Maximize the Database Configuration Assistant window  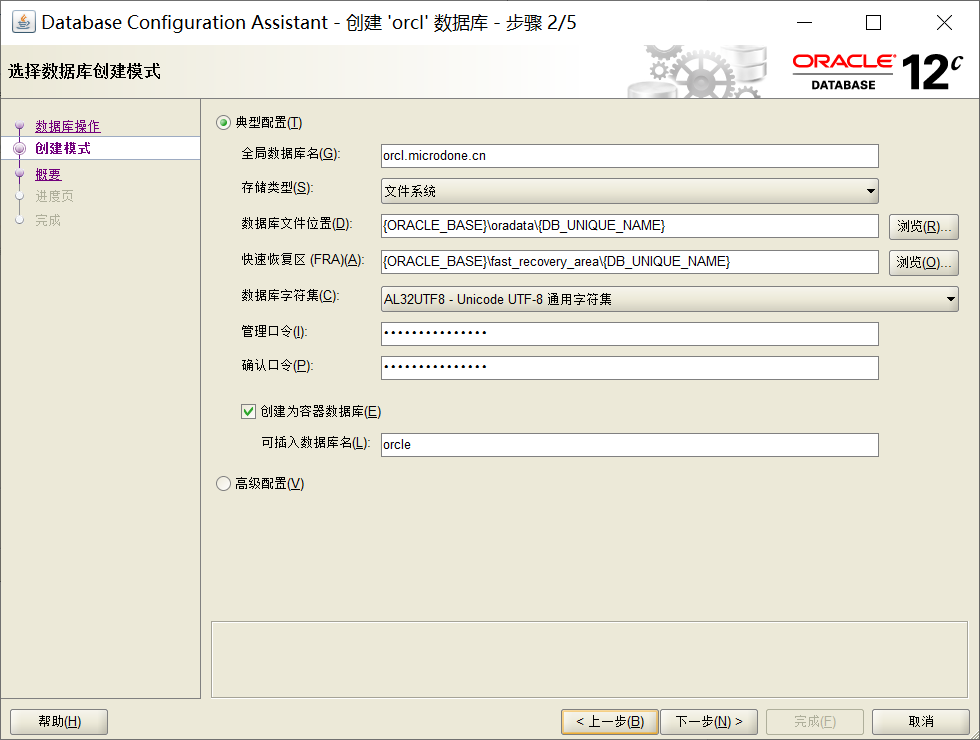[x=873, y=22]
